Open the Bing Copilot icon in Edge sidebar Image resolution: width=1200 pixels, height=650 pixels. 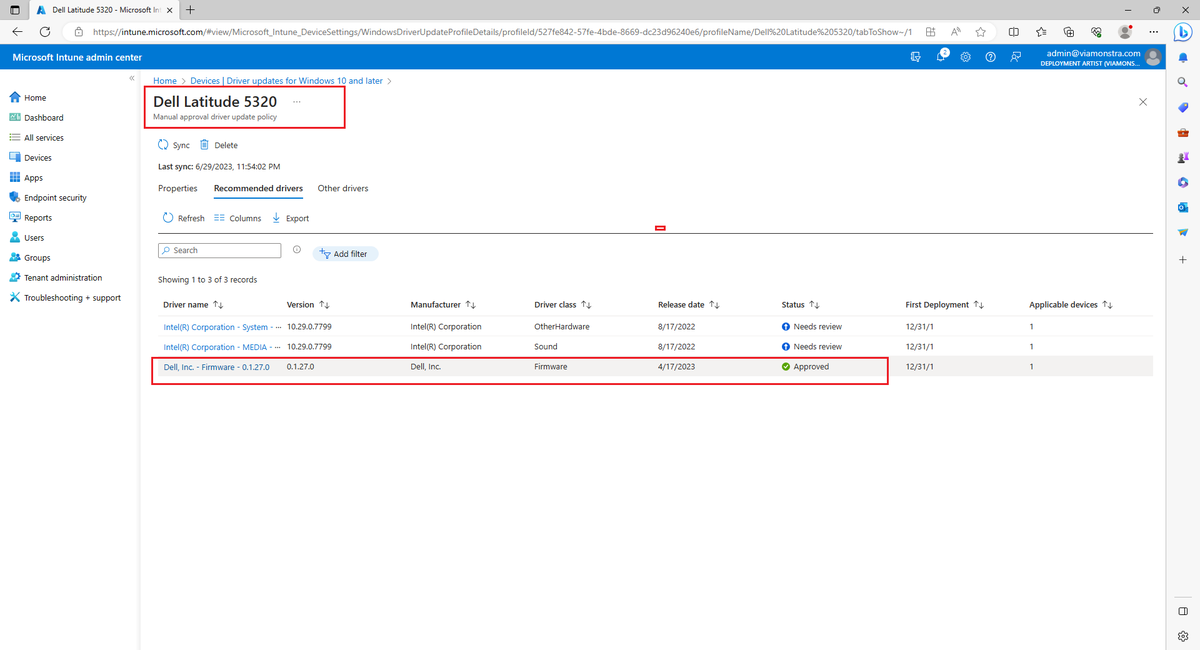pos(1183,32)
